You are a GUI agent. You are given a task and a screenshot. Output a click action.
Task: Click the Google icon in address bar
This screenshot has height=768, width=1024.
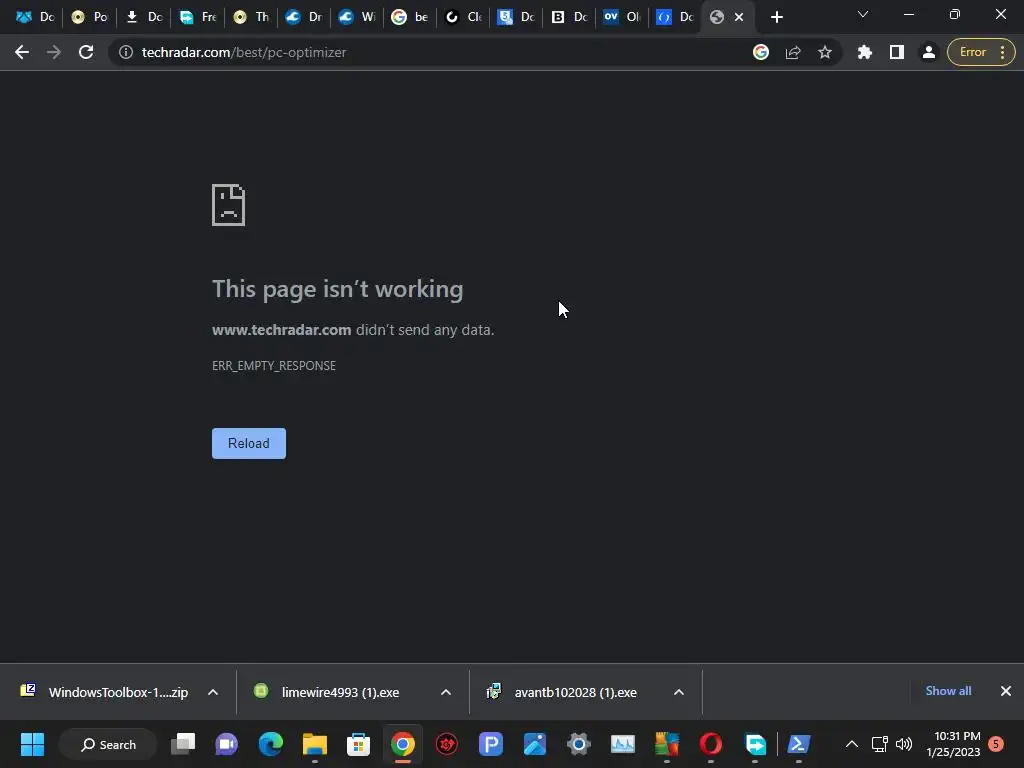click(x=761, y=52)
